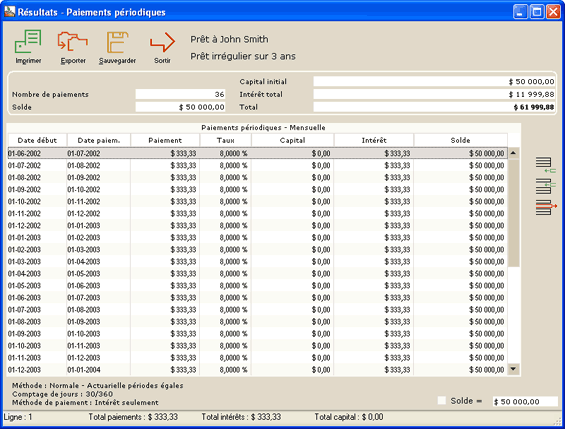The width and height of the screenshot is (565, 429).
Task: Click the row-list icon with red arrow
Action: coord(546,207)
